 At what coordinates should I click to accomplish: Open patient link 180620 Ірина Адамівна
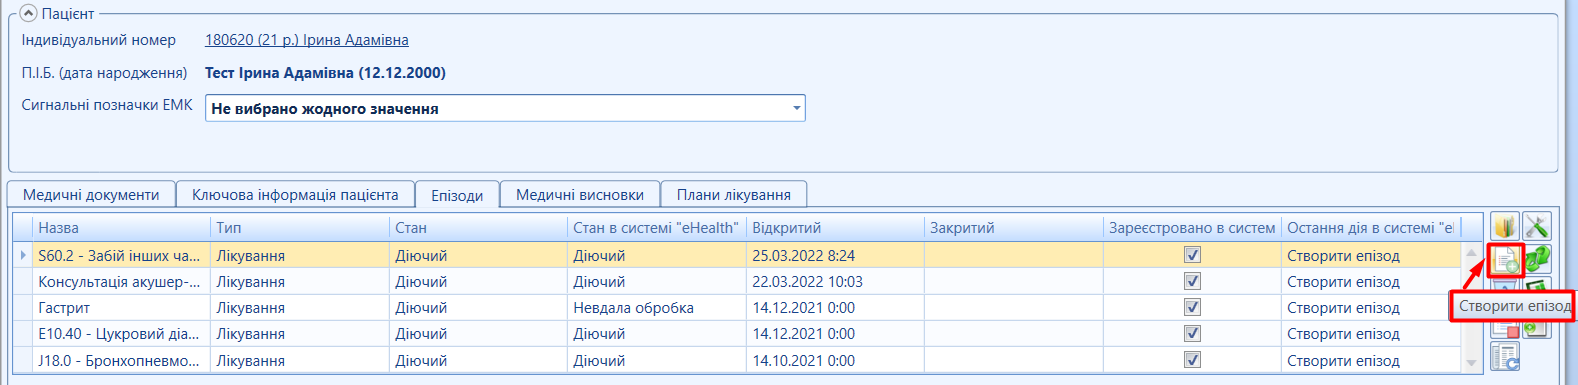(307, 40)
